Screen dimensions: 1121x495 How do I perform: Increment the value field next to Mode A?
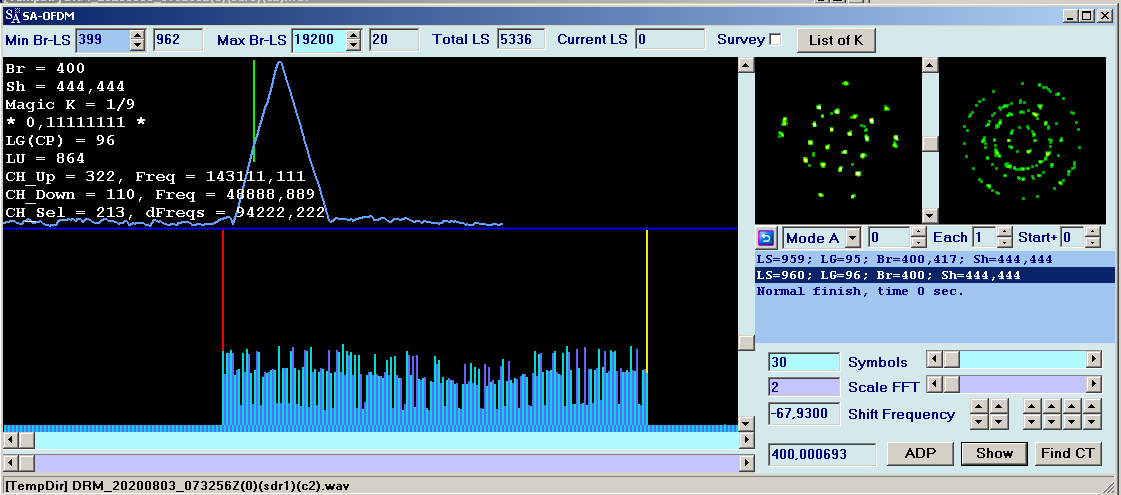[919, 232]
